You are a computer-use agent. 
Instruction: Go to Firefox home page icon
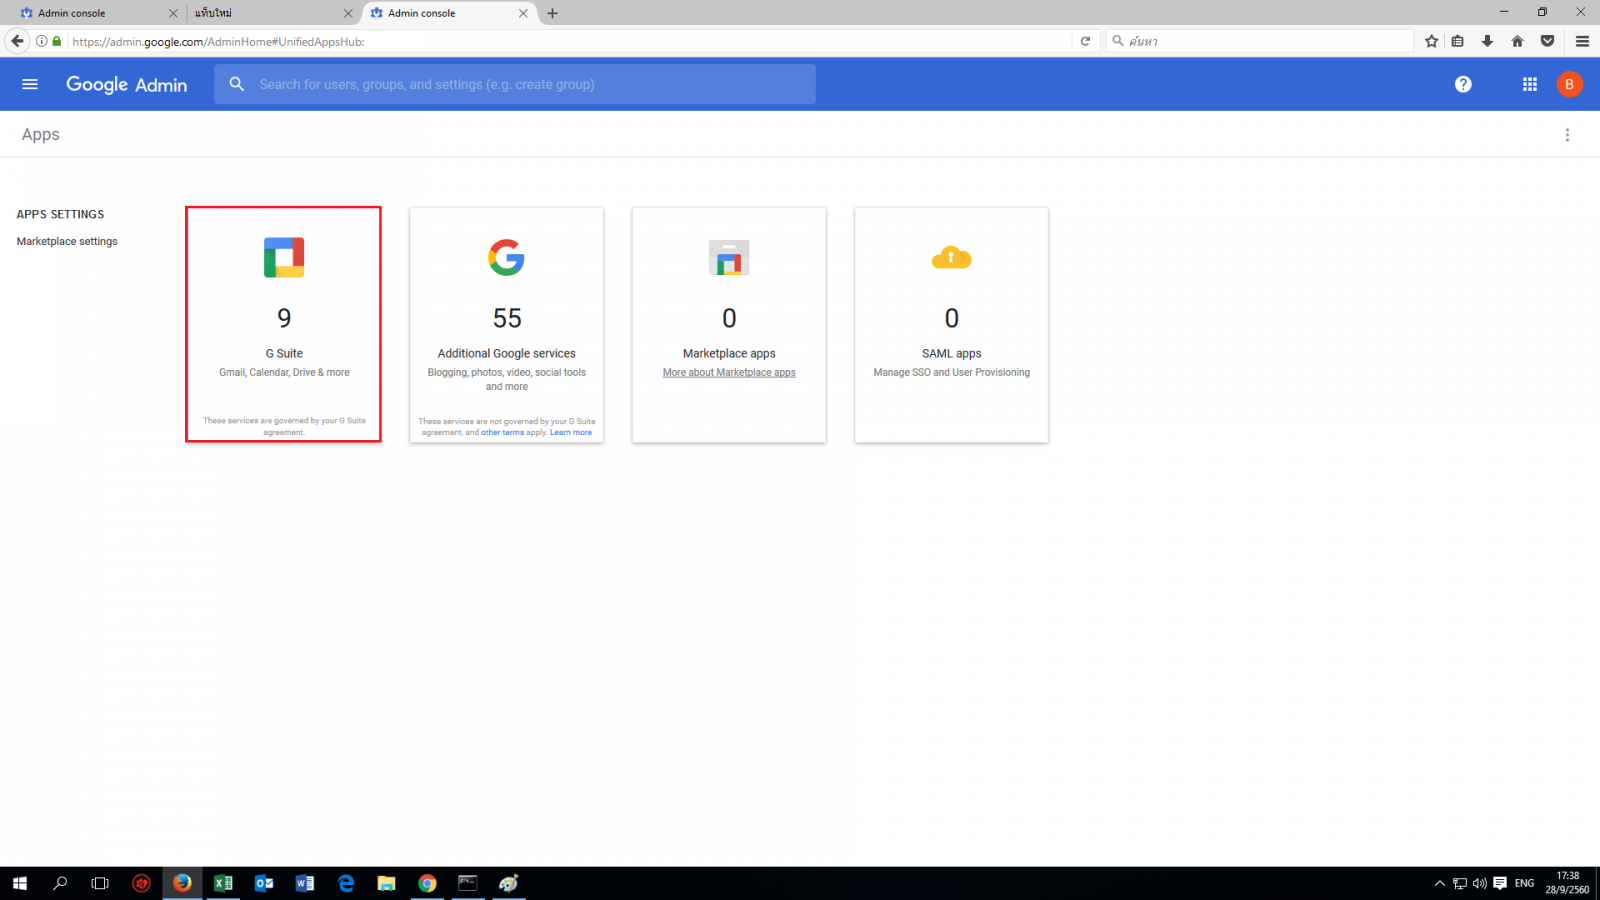(1518, 41)
